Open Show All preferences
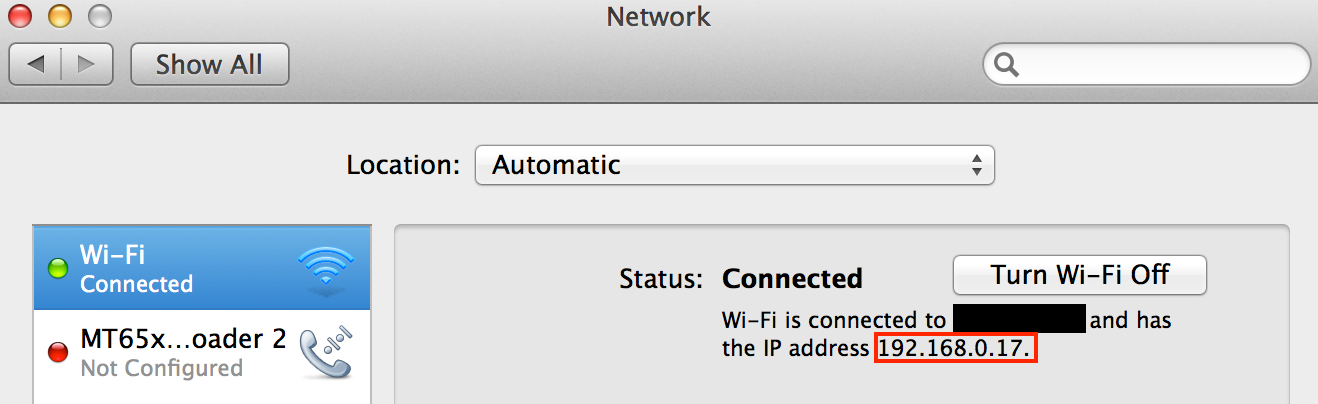The width and height of the screenshot is (1318, 404). coord(209,65)
